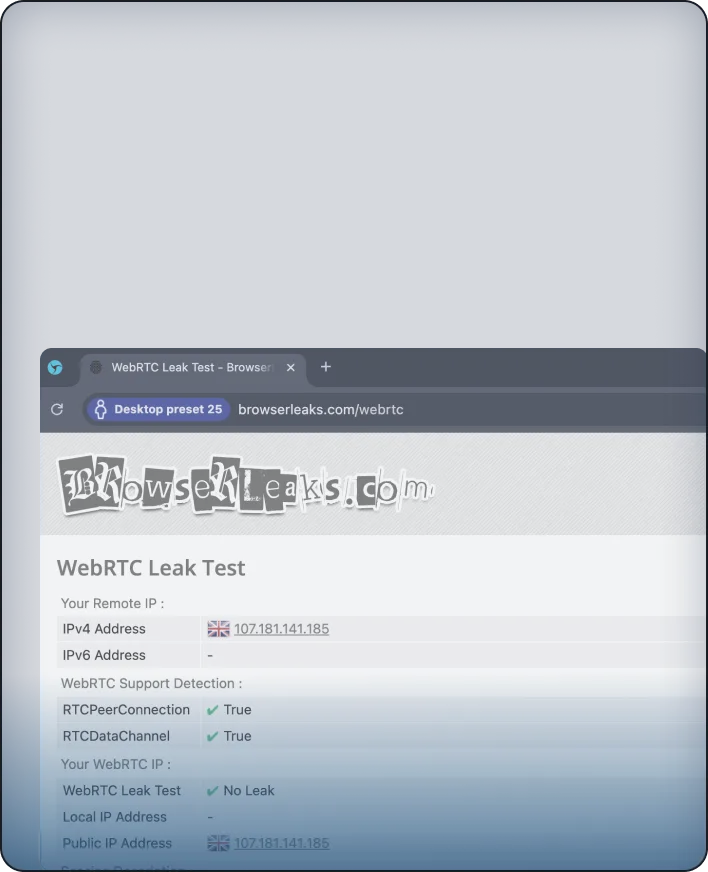Click the IPv4 Address row label
This screenshot has height=872, width=708.
104,629
